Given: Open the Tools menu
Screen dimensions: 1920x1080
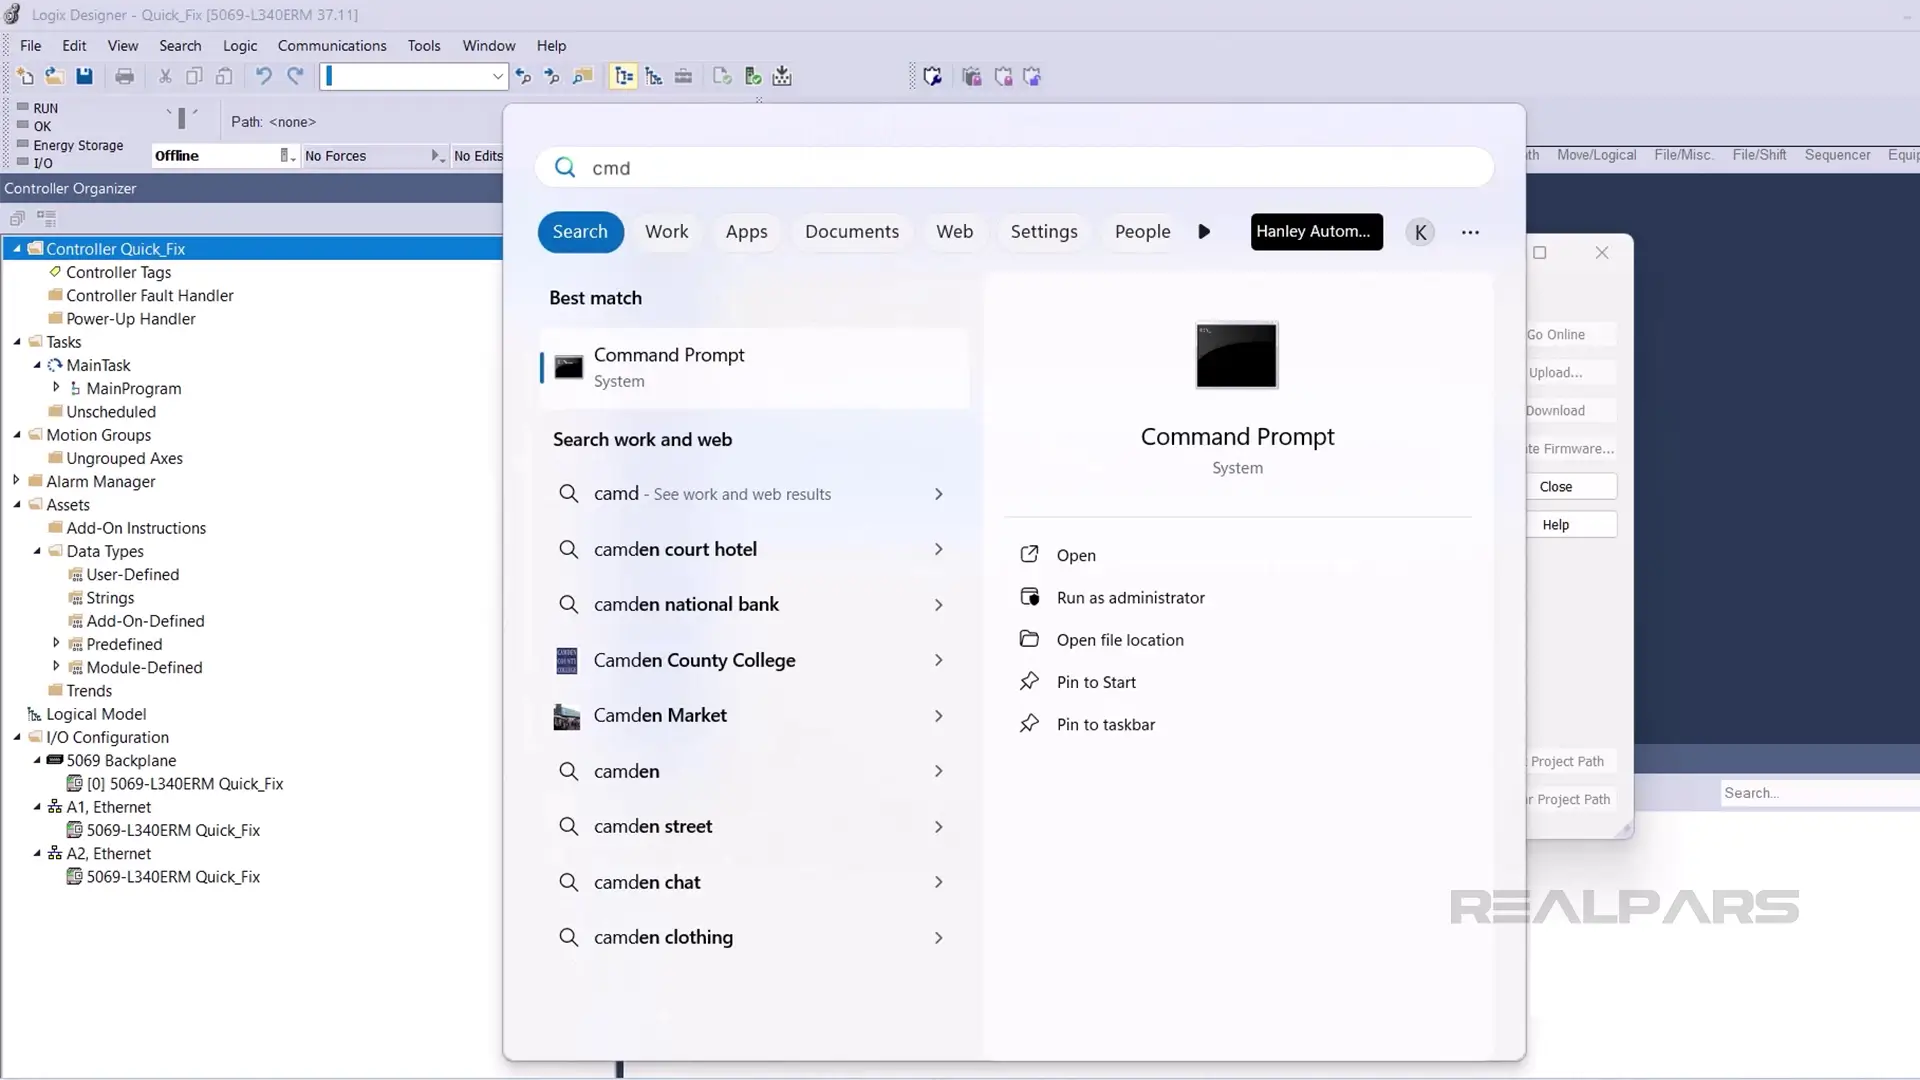Looking at the screenshot, I should [424, 46].
